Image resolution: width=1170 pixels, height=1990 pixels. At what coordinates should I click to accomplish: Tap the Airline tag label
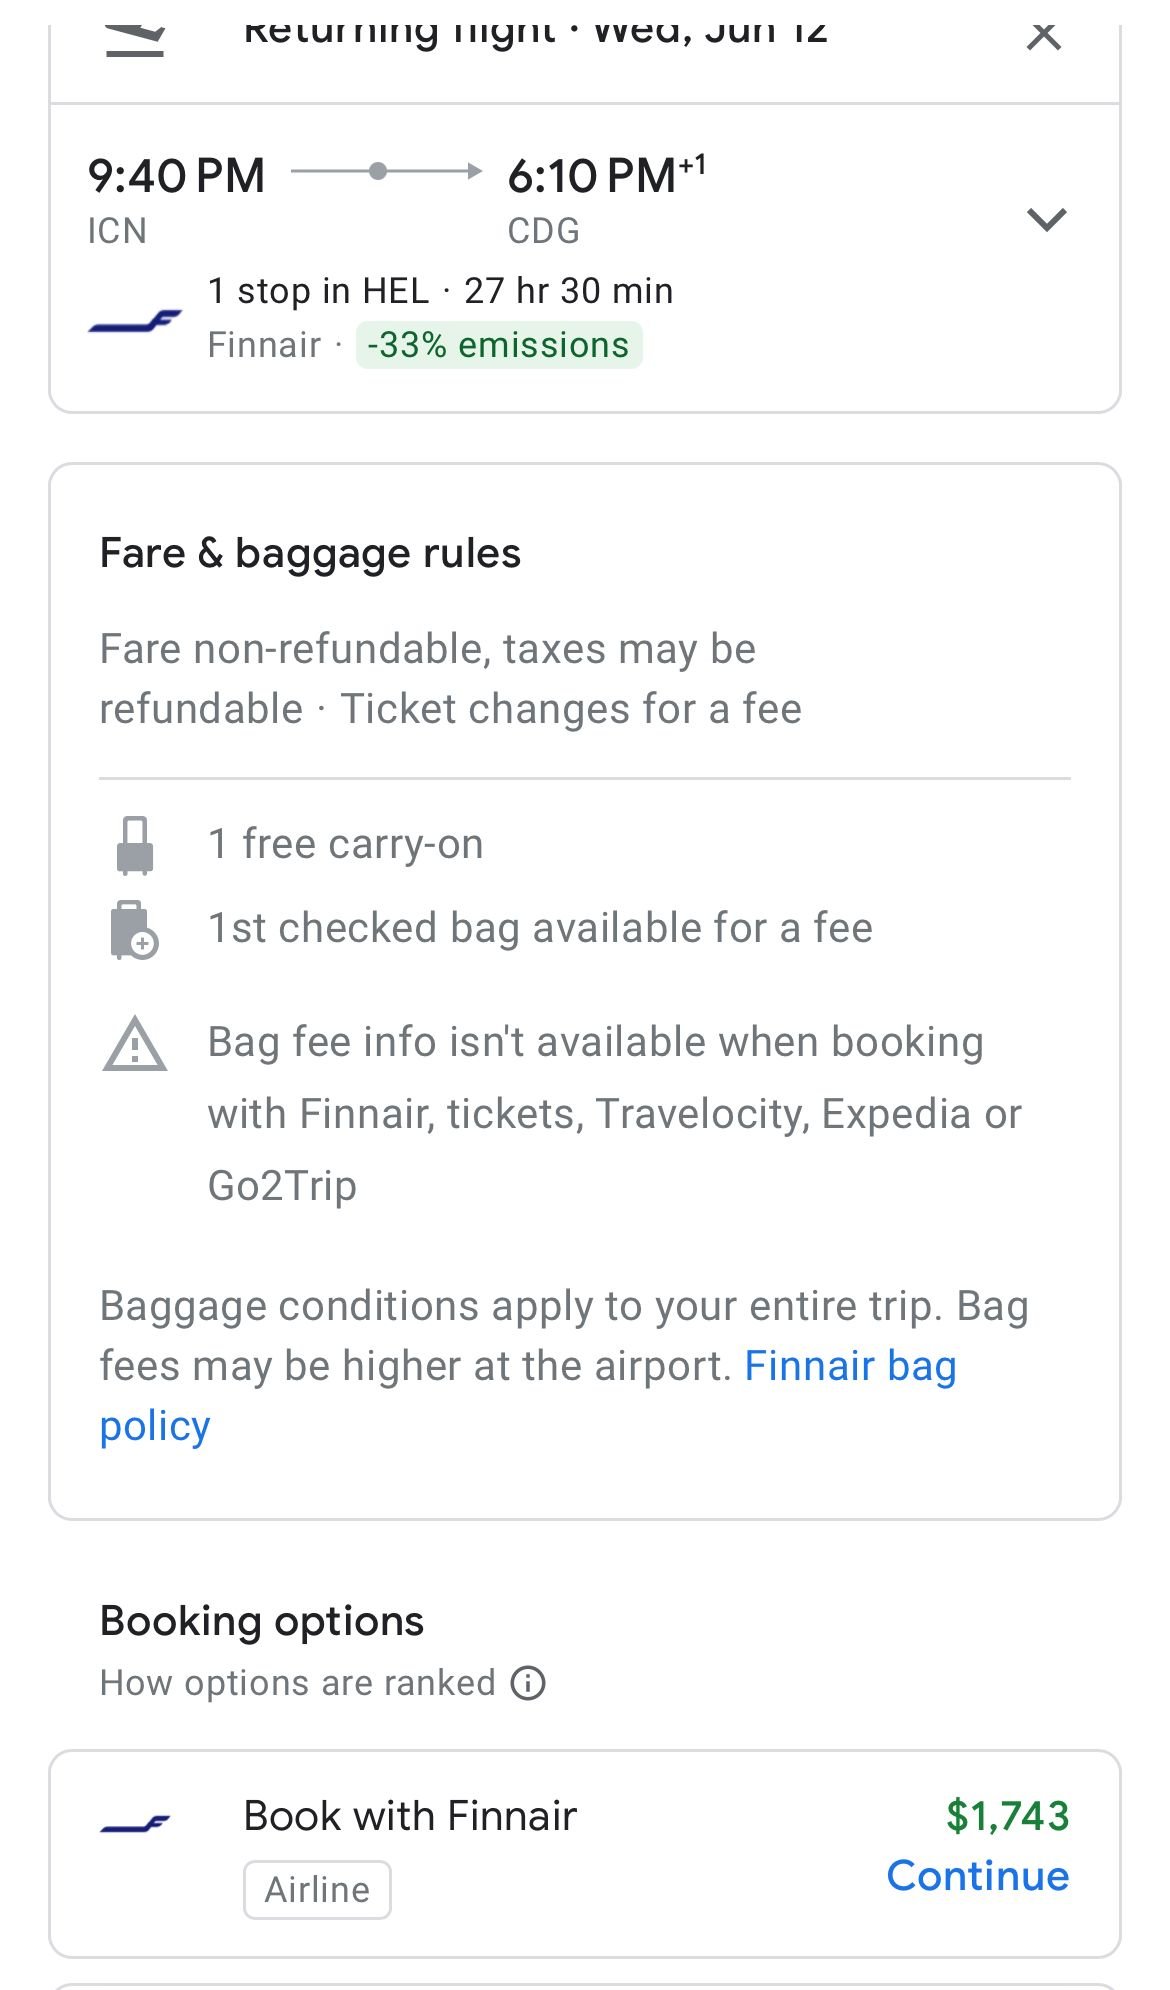317,1889
